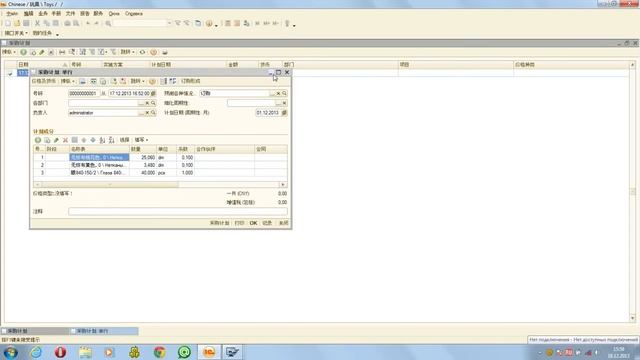
Task: Click Refresh icon in purchase plan list toolbar
Action: (142, 52)
